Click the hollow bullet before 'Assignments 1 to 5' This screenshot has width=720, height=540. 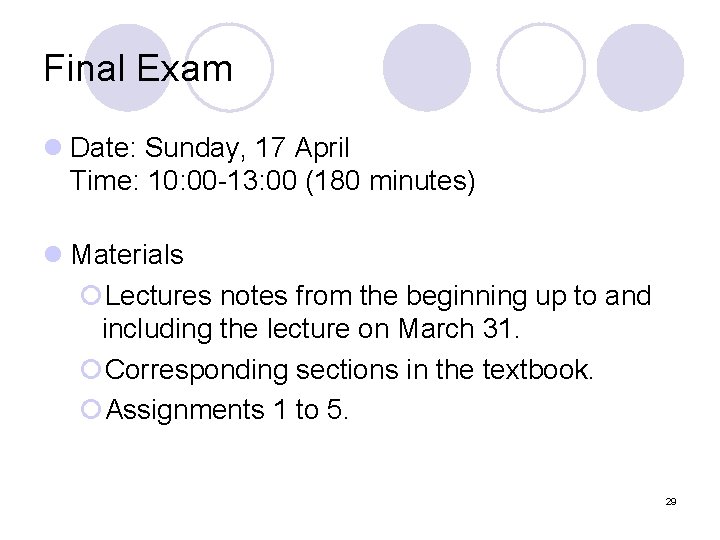(x=91, y=409)
